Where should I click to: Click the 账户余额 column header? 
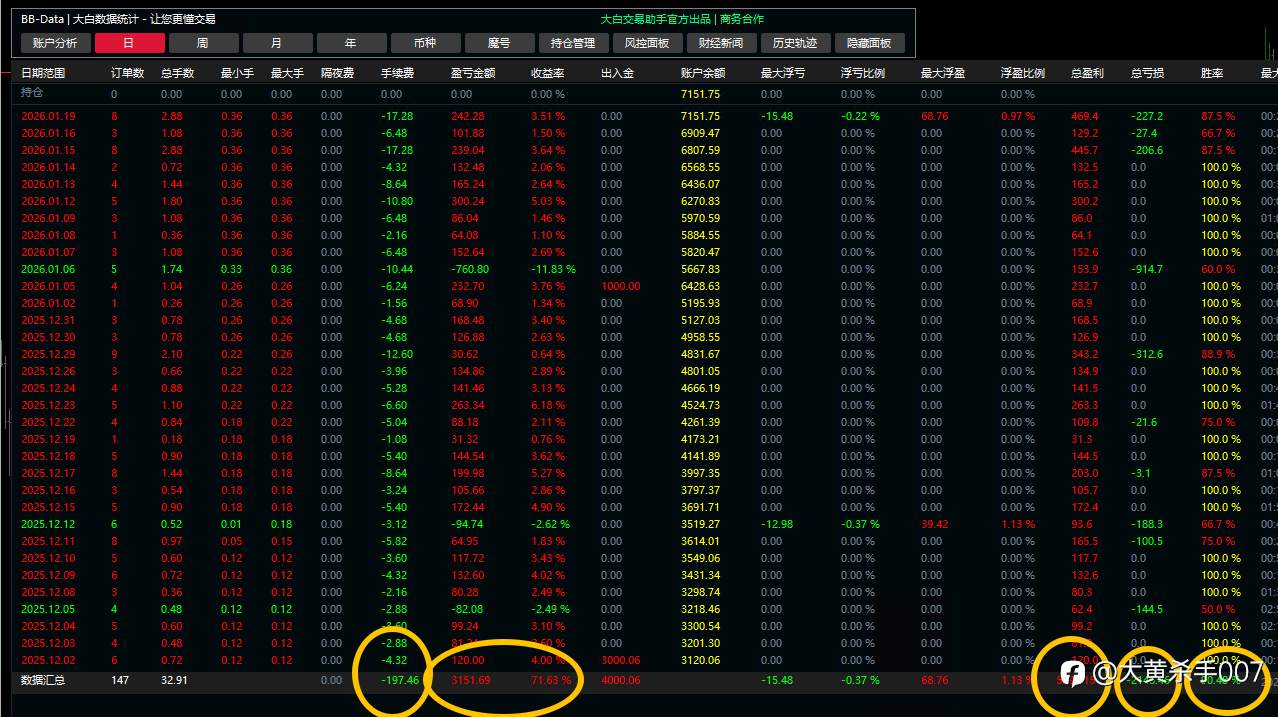tap(703, 73)
